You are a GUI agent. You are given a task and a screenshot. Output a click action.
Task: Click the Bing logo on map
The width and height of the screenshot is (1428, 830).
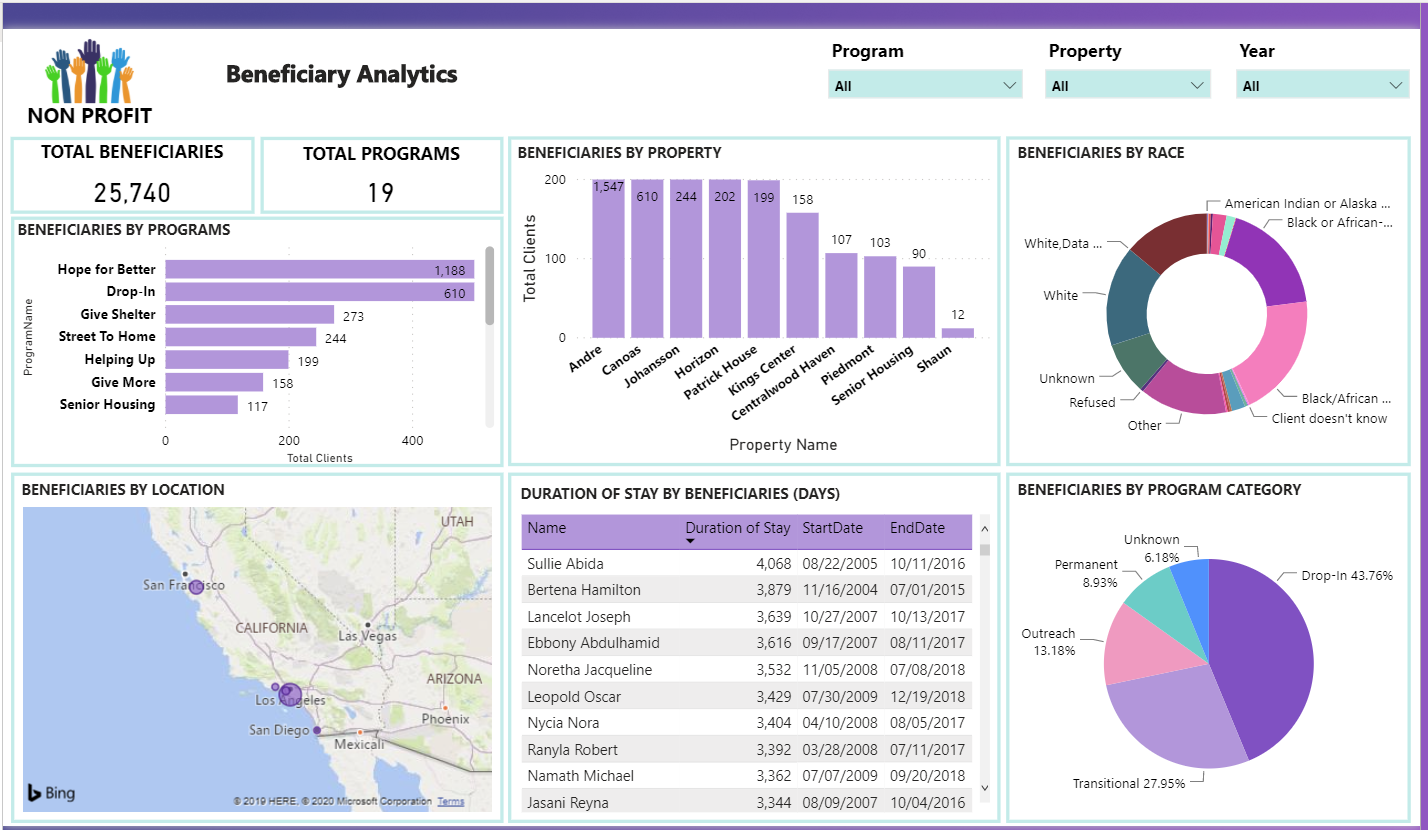pos(51,793)
